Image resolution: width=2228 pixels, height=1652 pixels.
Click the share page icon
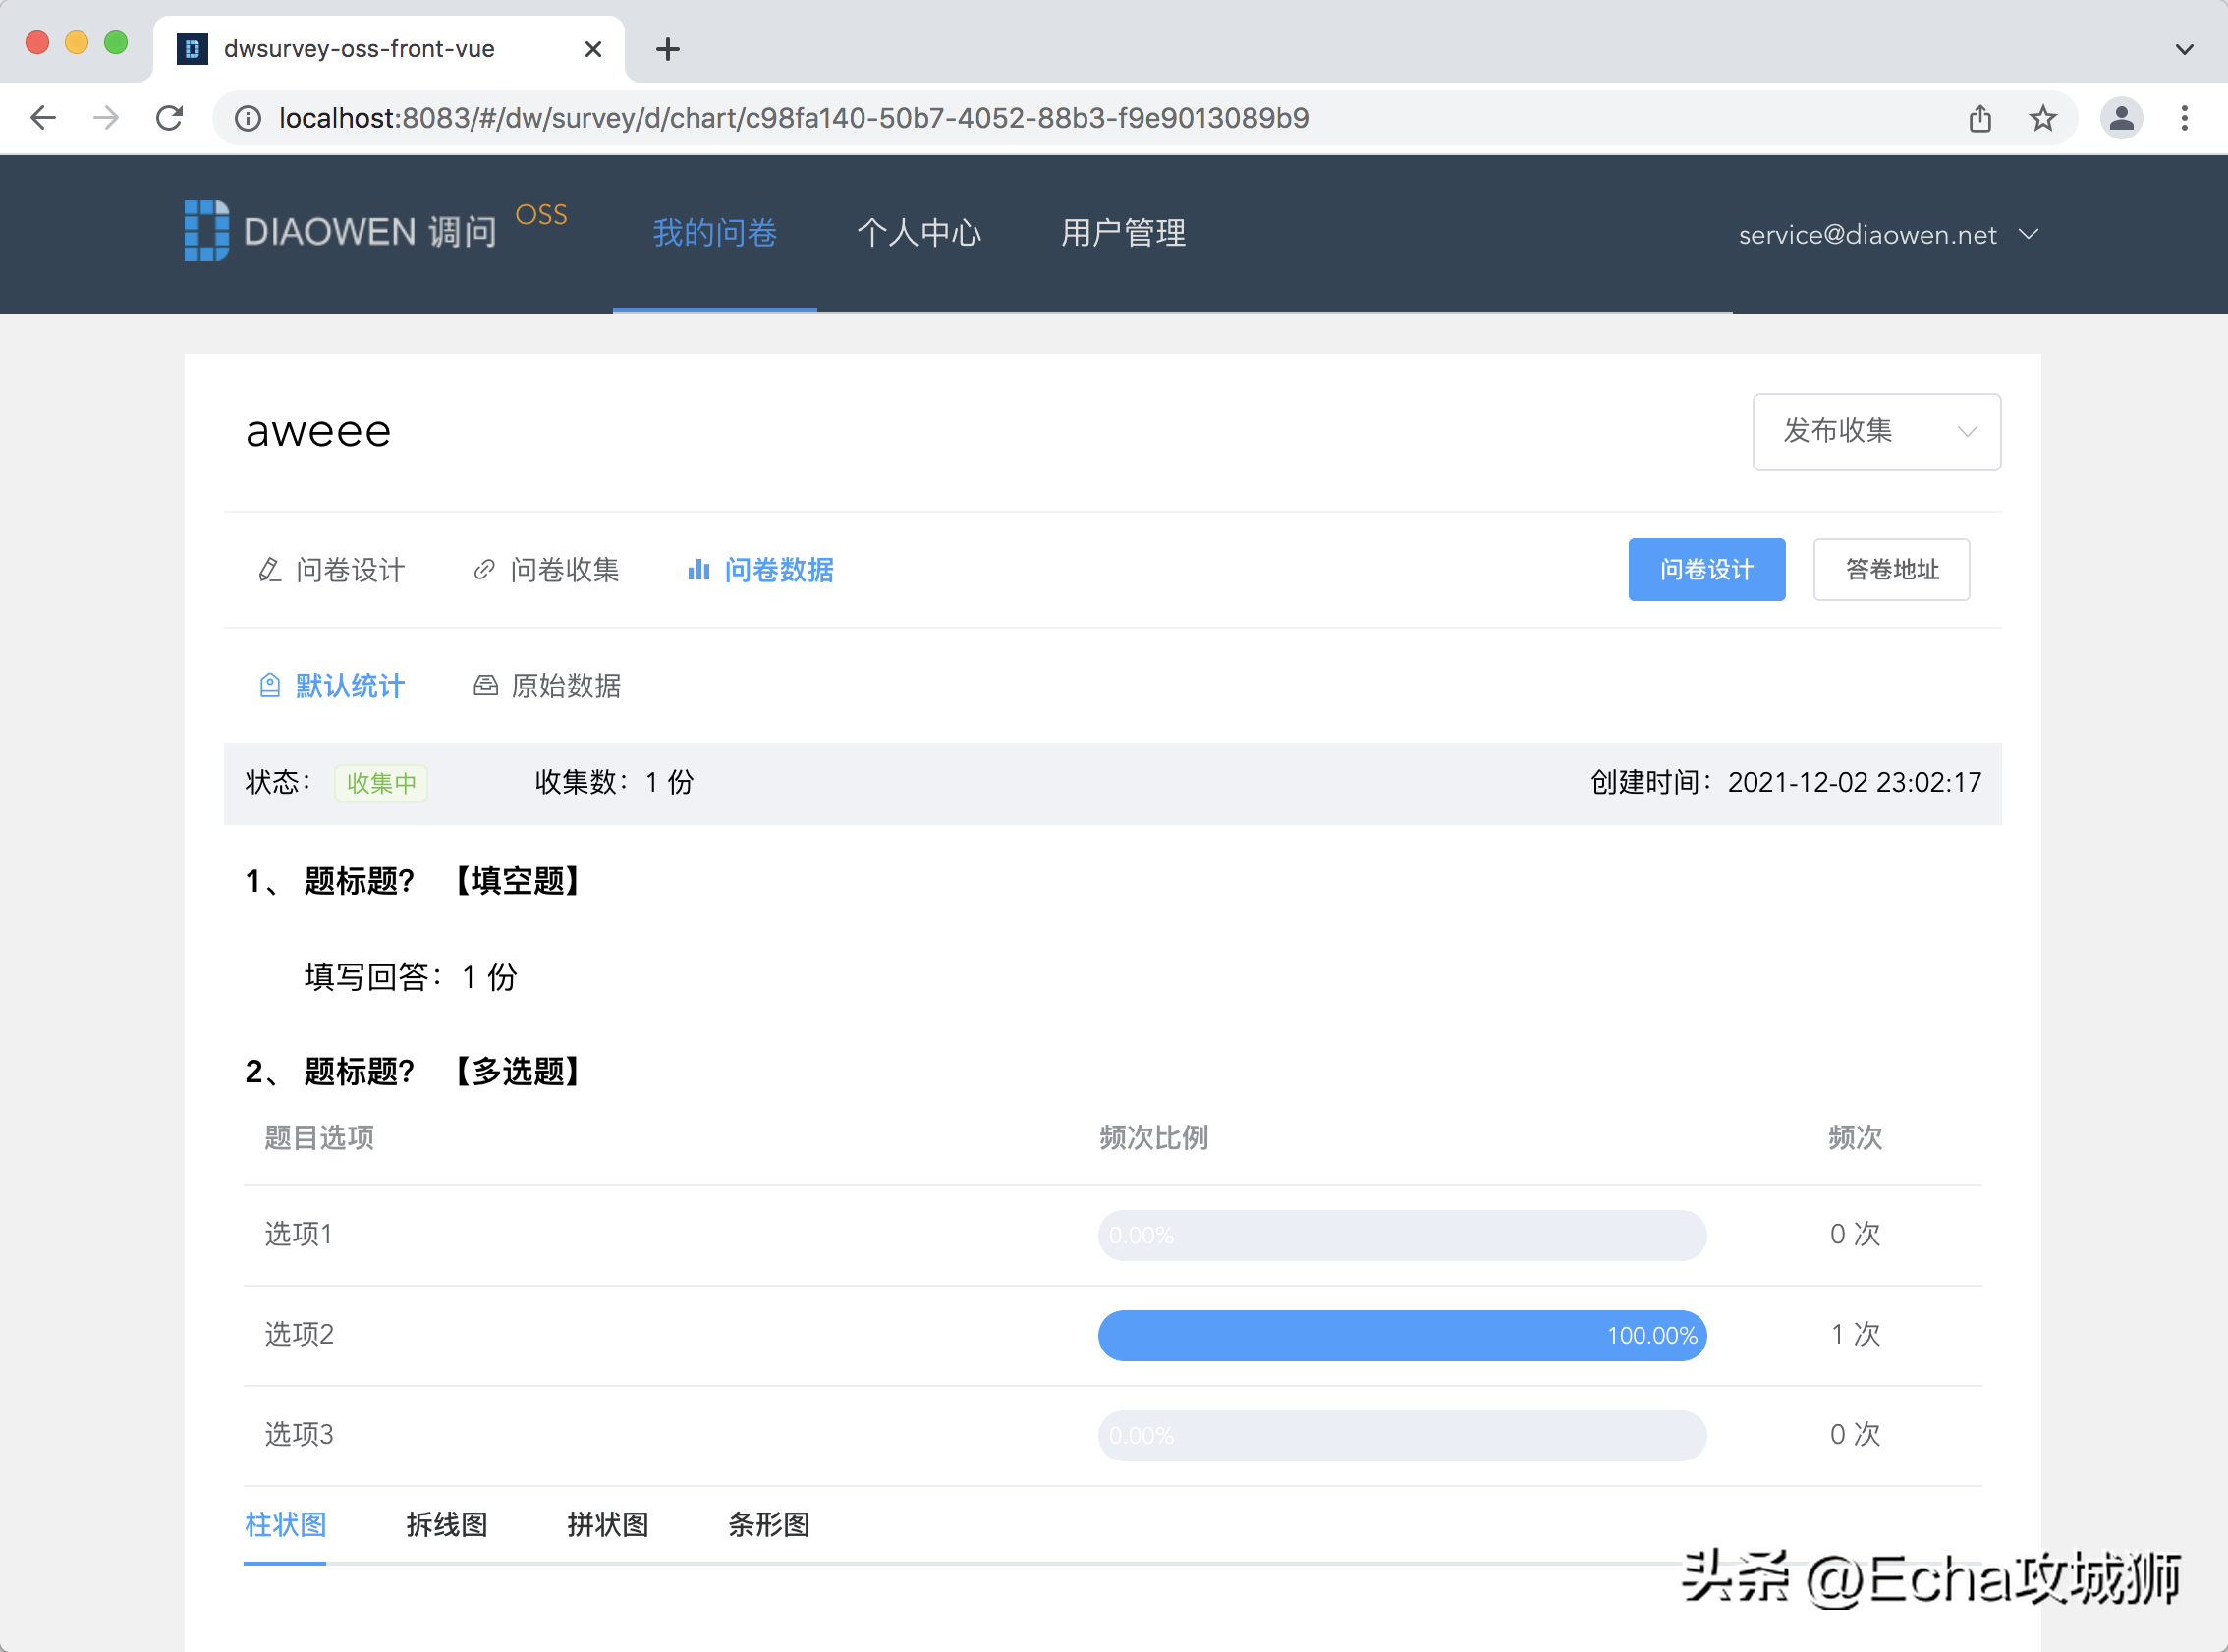[x=1980, y=118]
